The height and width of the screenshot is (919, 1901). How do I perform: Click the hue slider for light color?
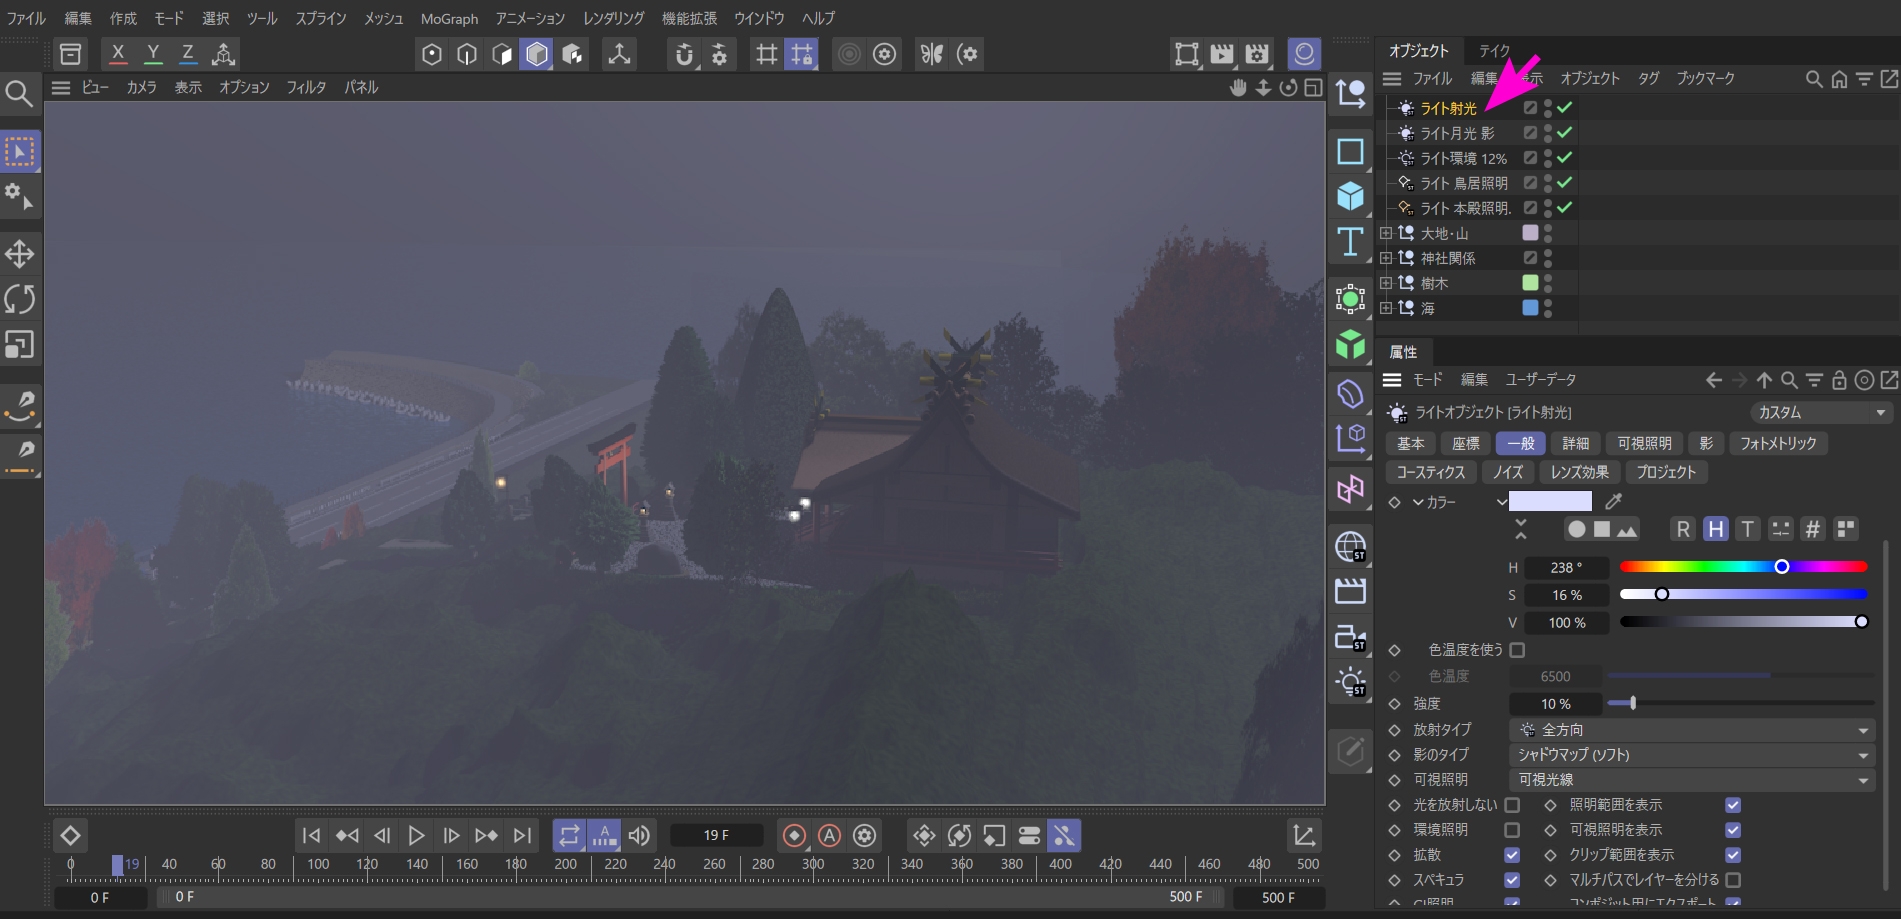1743,567
